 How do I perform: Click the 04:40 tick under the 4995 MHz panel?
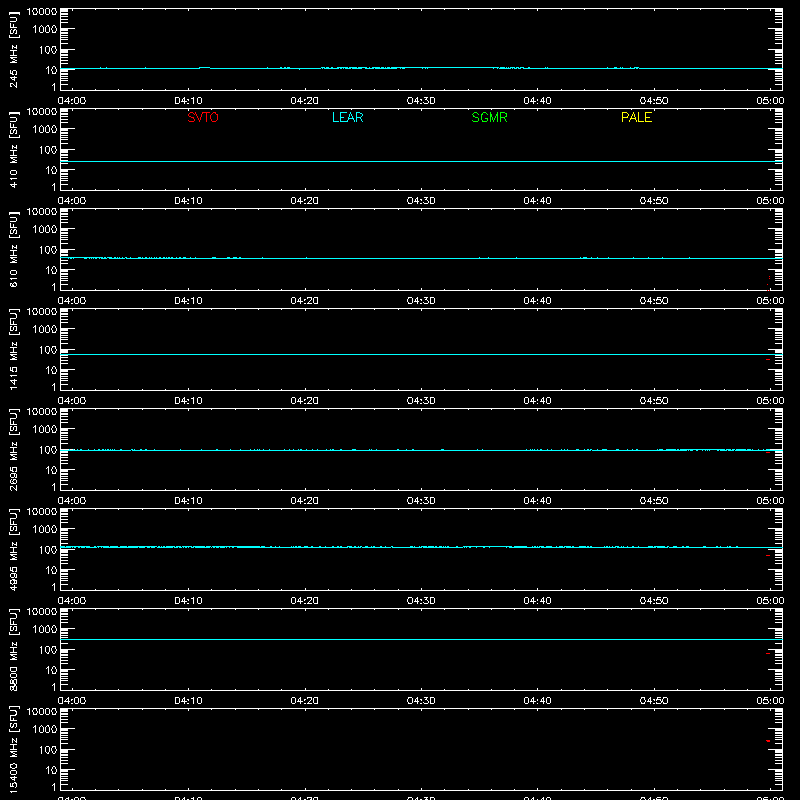pyautogui.click(x=537, y=601)
